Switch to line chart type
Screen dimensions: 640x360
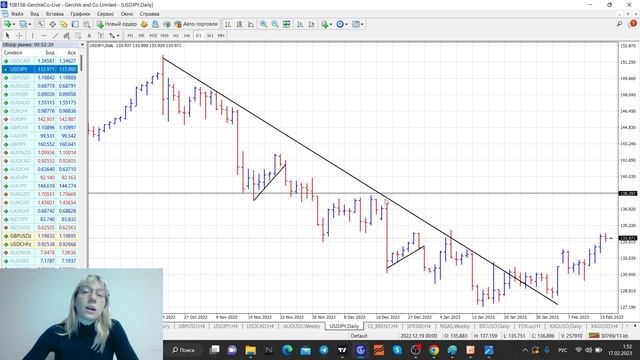(x=251, y=24)
